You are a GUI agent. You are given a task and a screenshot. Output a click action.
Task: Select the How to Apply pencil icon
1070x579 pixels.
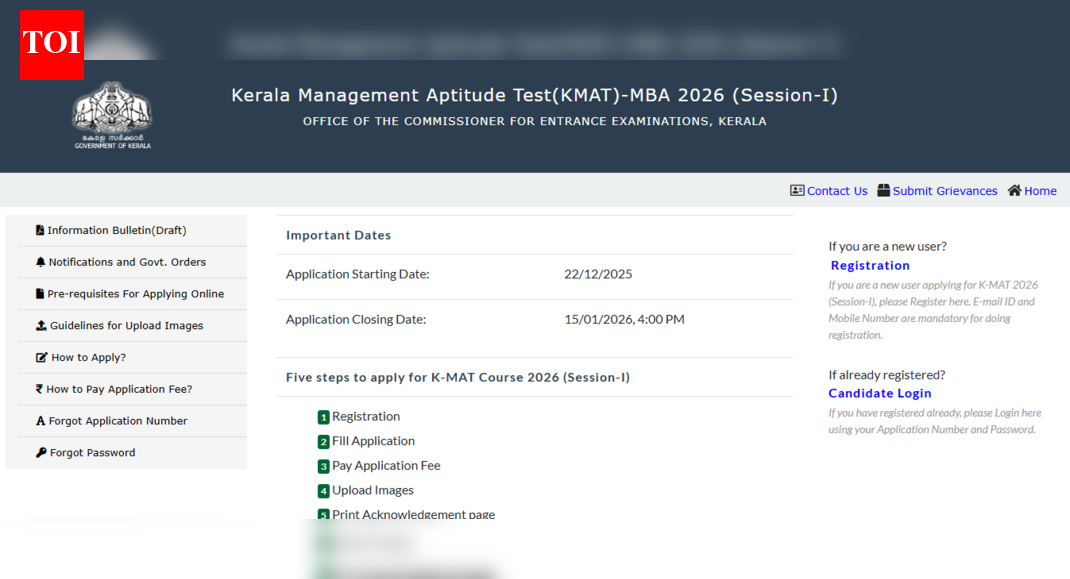tap(40, 357)
